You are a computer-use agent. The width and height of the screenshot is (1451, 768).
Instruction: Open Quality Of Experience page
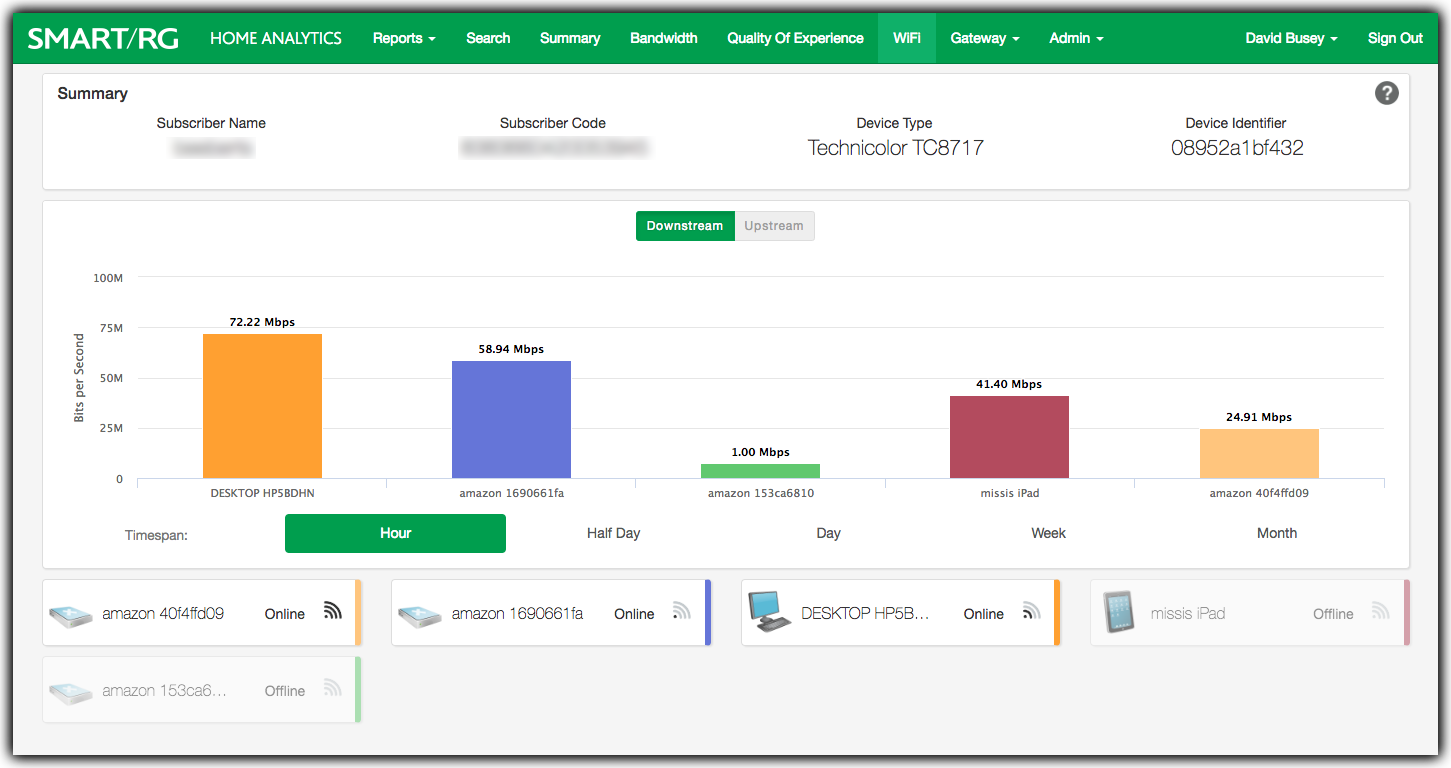795,38
